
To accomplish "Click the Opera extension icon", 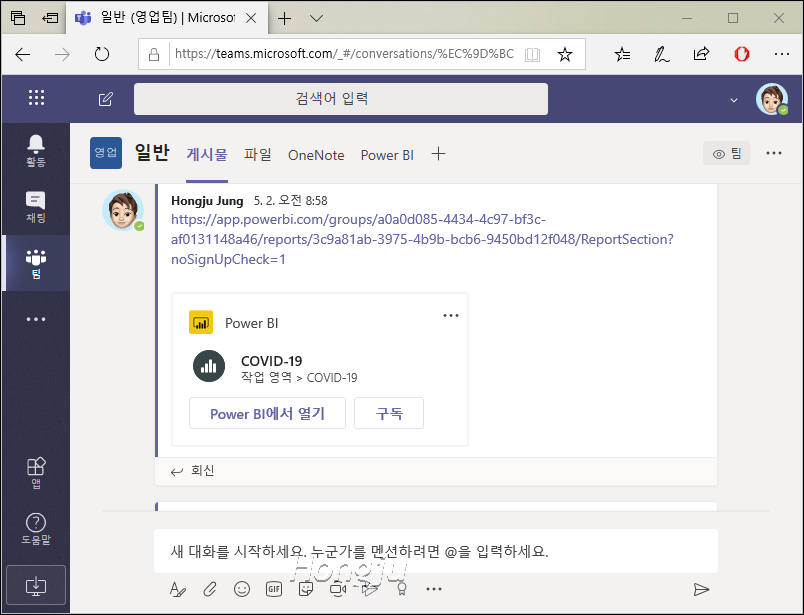I will point(741,54).
